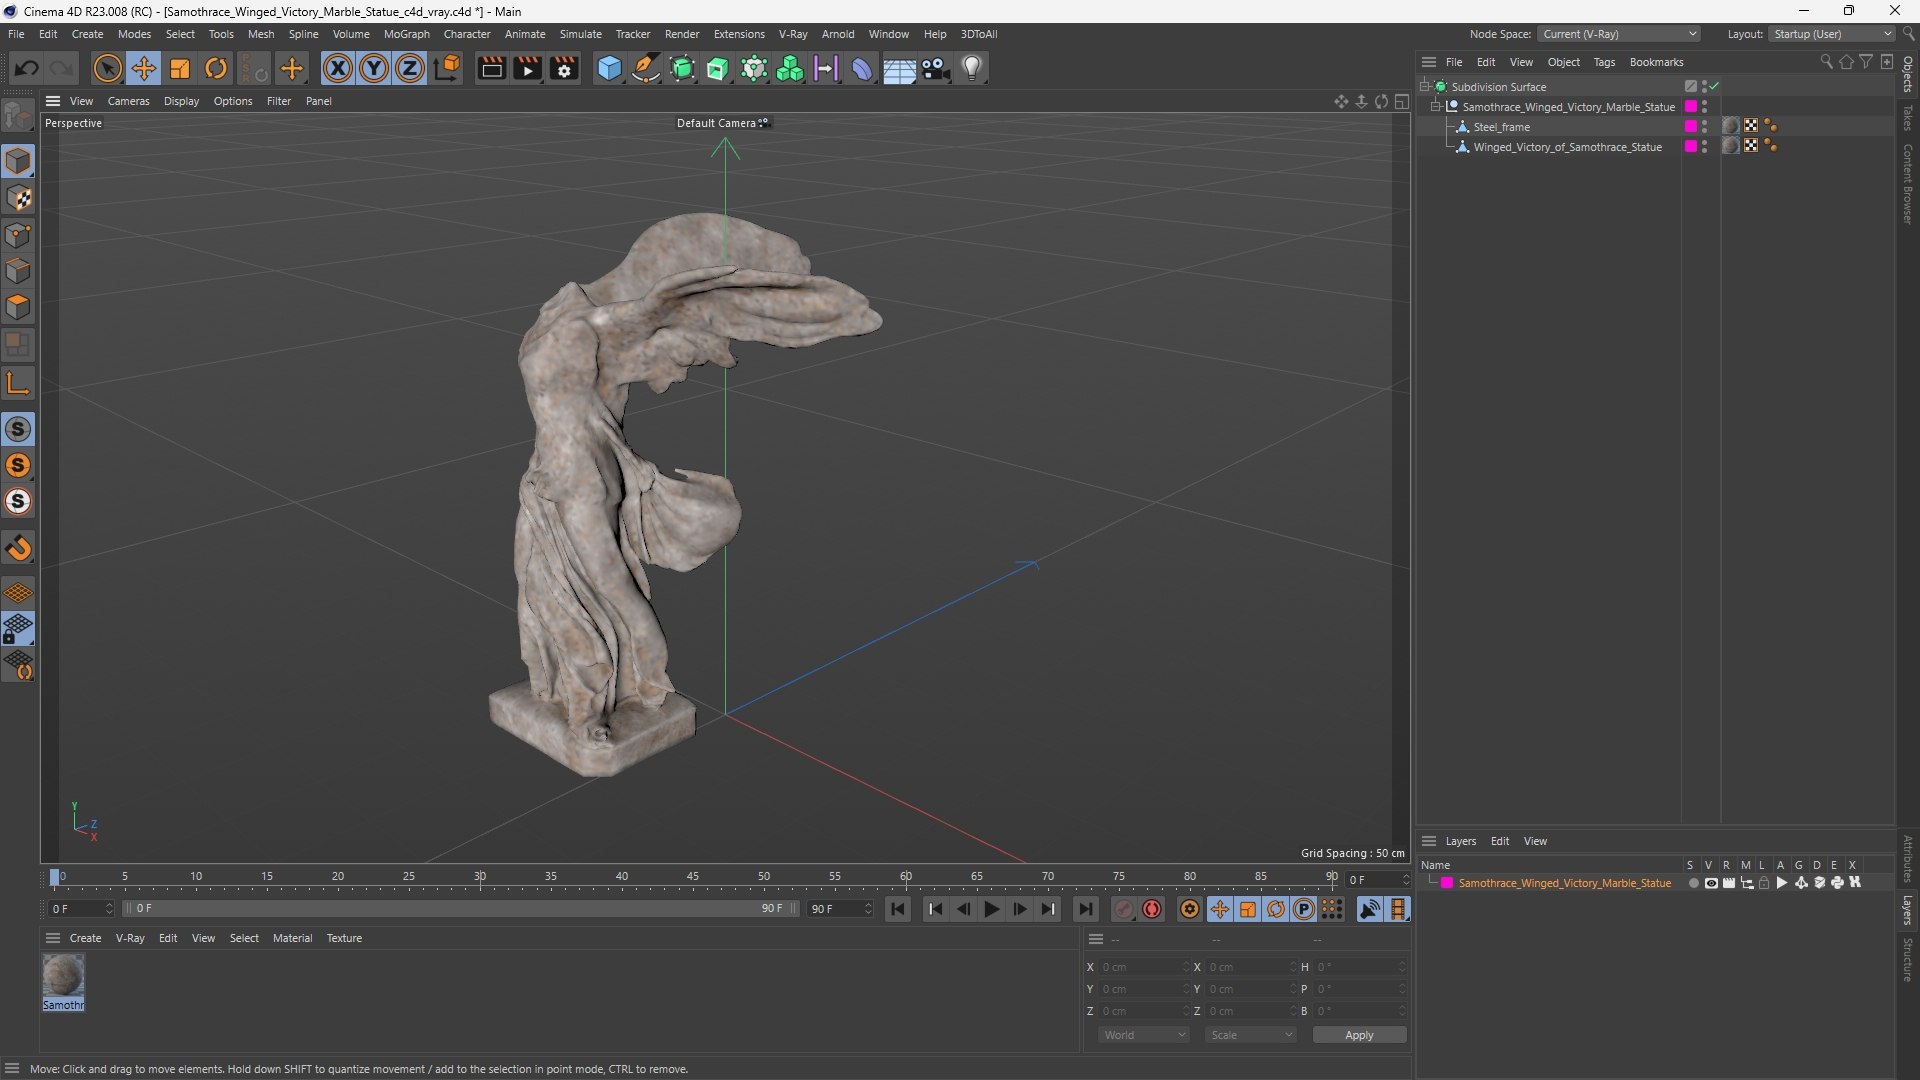Click Make Editable icon in left sidebar
Viewport: 1920px width, 1080px height.
click(x=18, y=116)
